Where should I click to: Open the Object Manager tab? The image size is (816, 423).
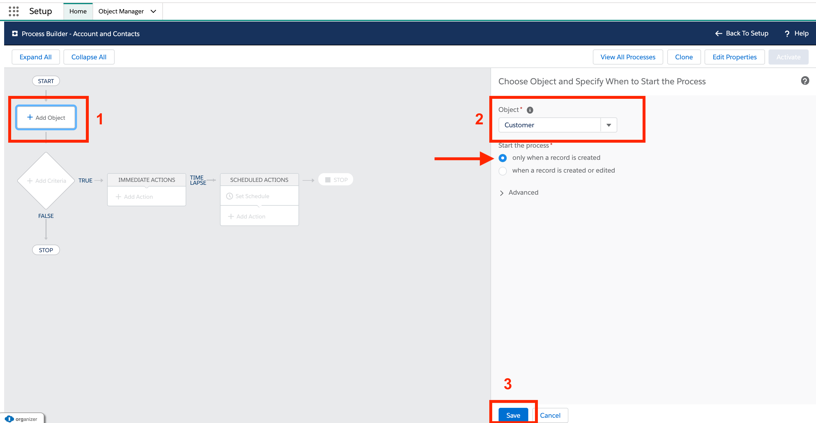pyautogui.click(x=121, y=12)
